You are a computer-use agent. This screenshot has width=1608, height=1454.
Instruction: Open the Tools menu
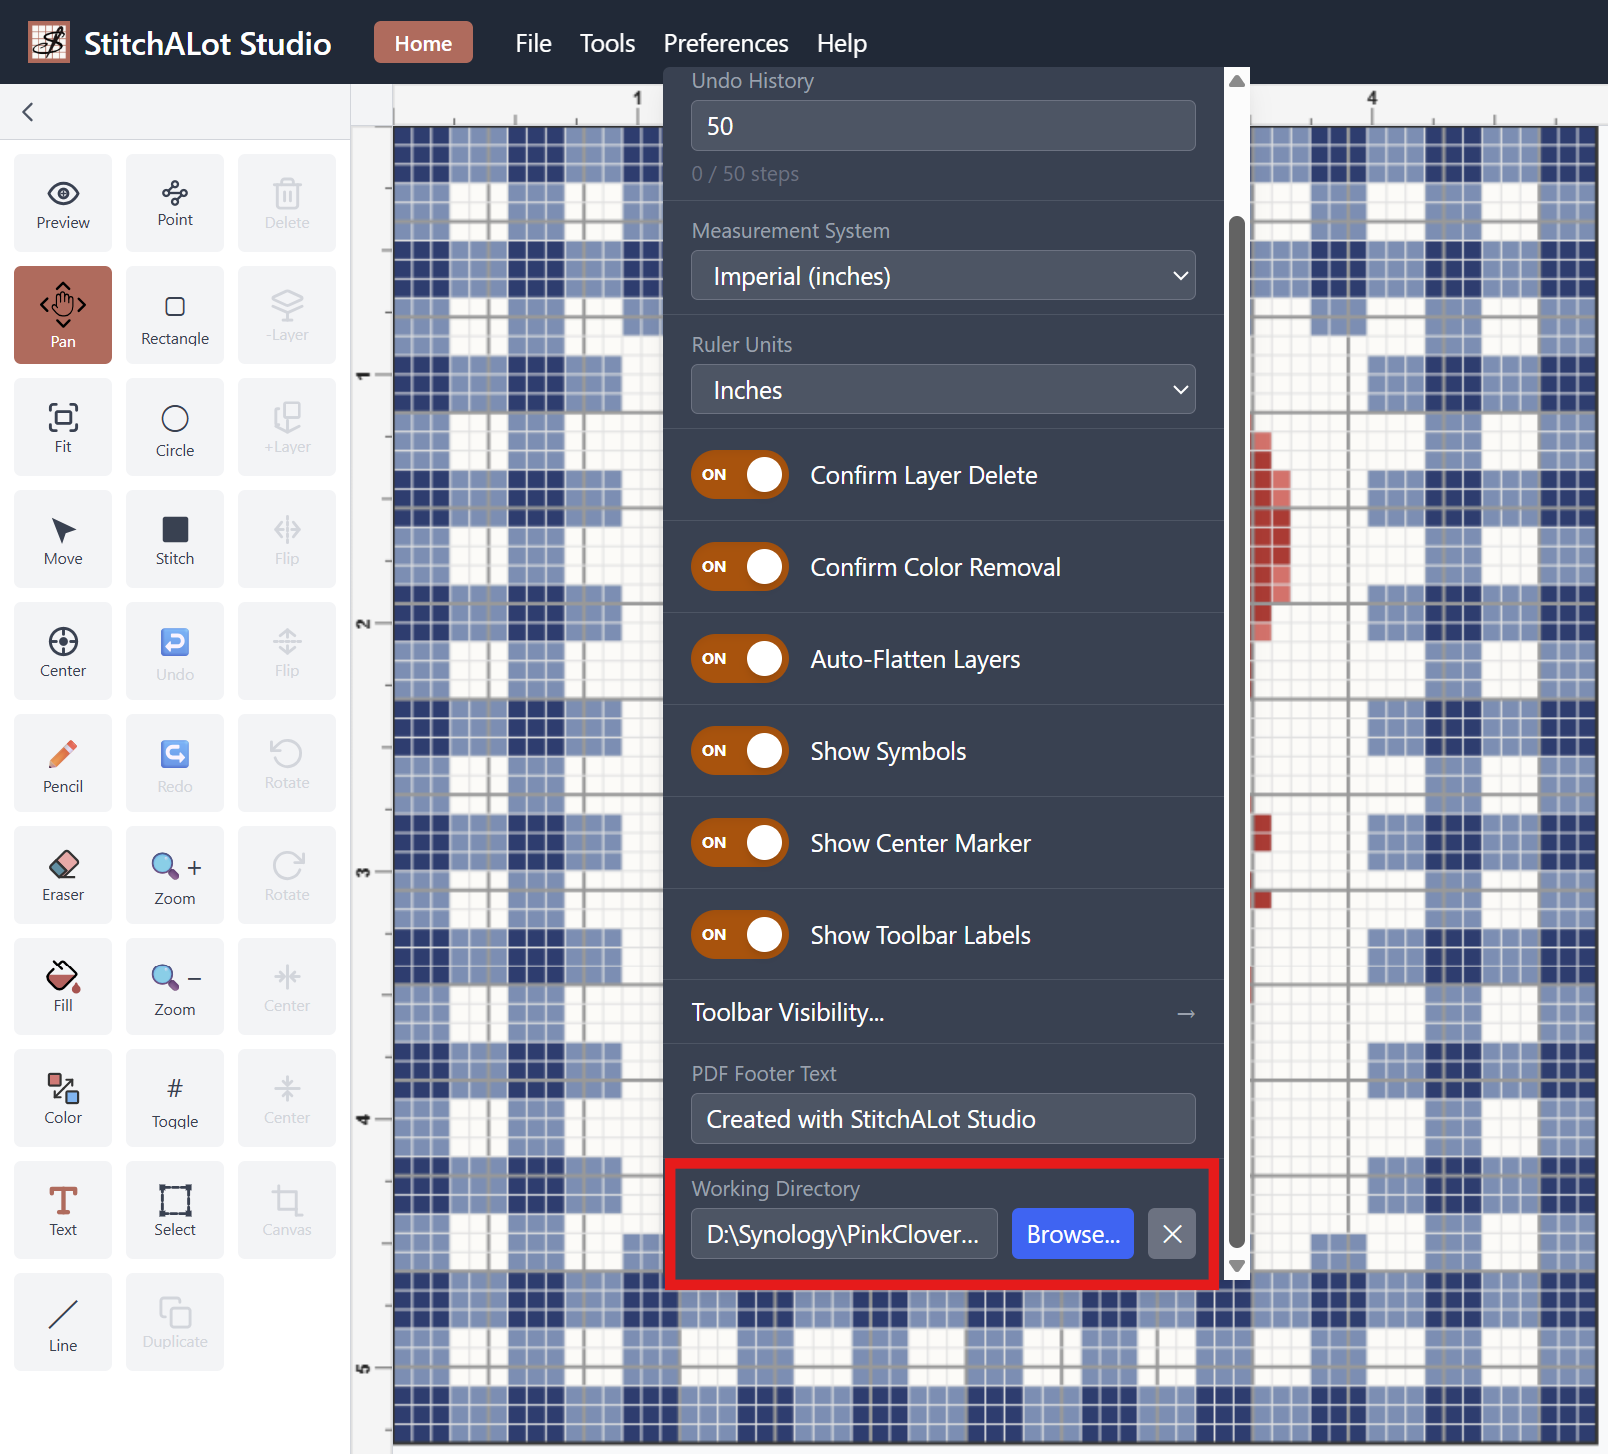[607, 43]
